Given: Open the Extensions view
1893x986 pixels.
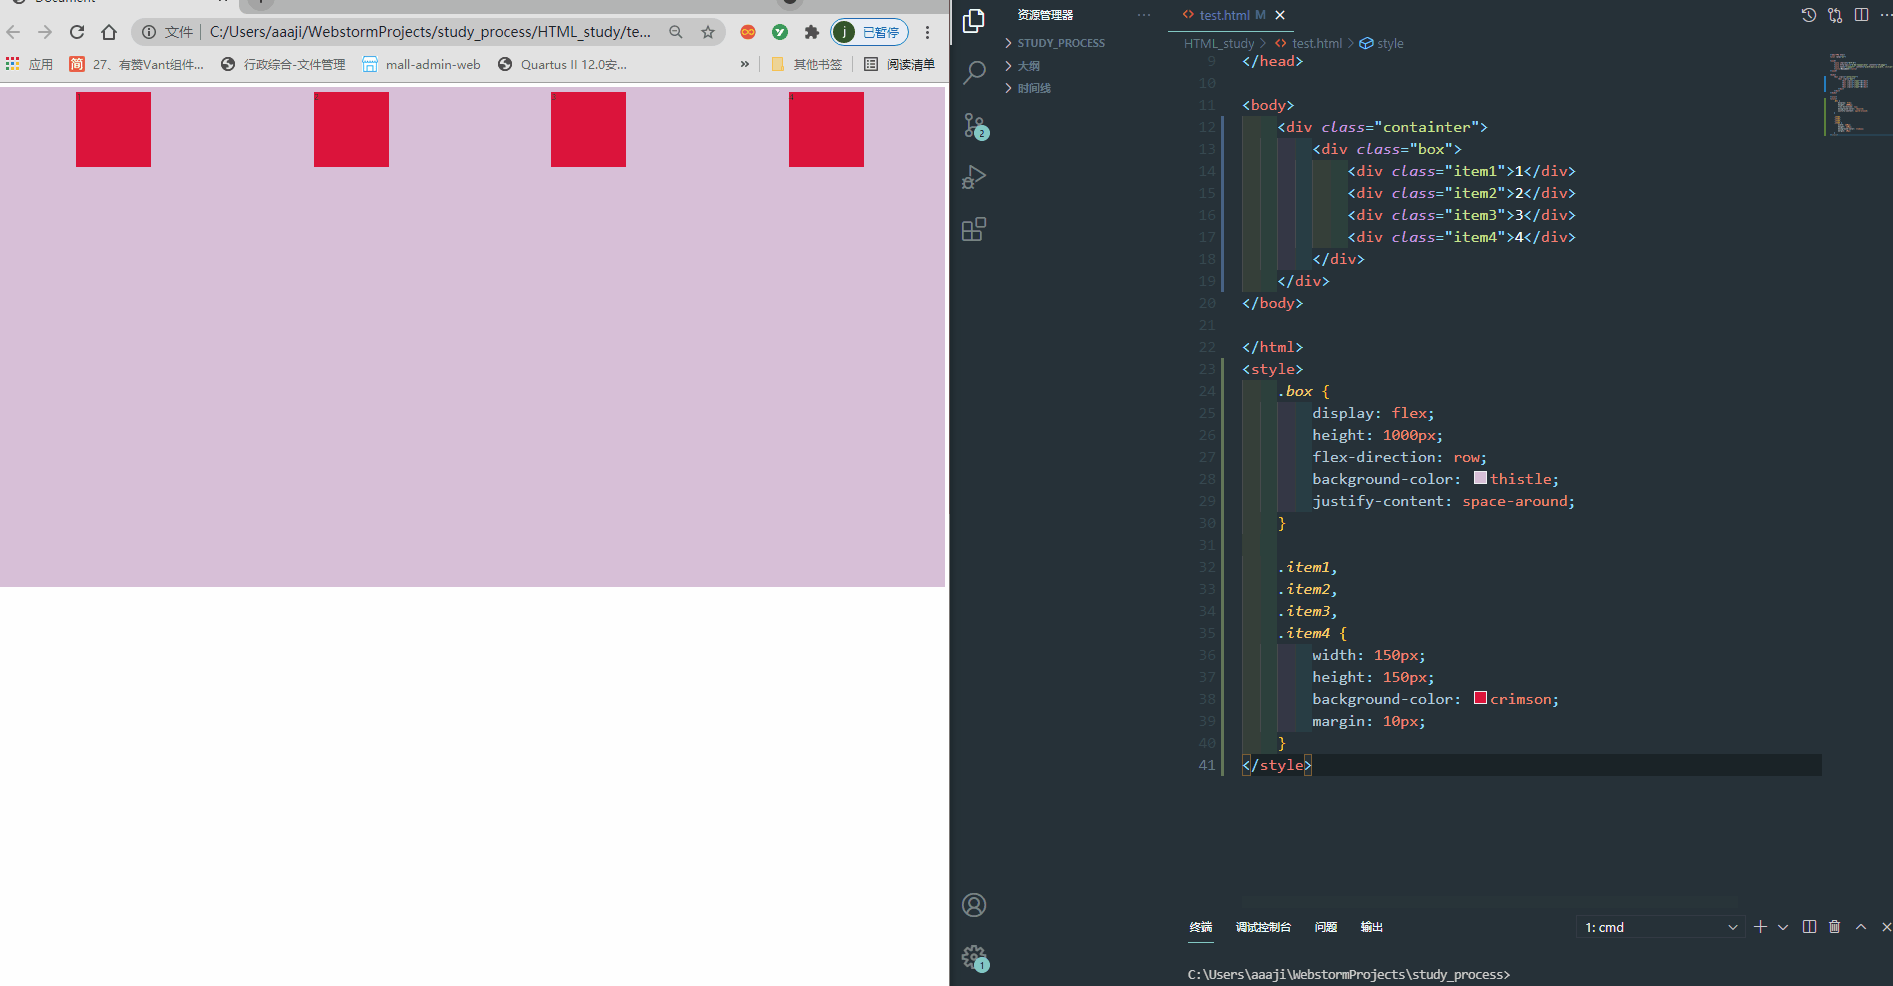Looking at the screenshot, I should (x=973, y=229).
